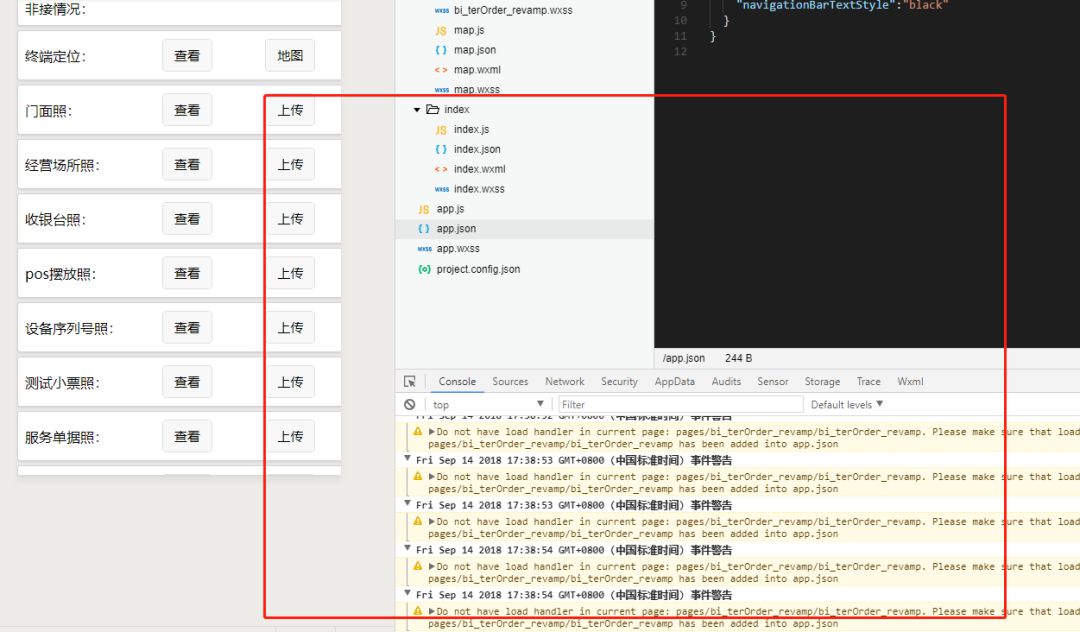1080x632 pixels.
Task: Click the index.wxss file icon
Action: tap(442, 189)
